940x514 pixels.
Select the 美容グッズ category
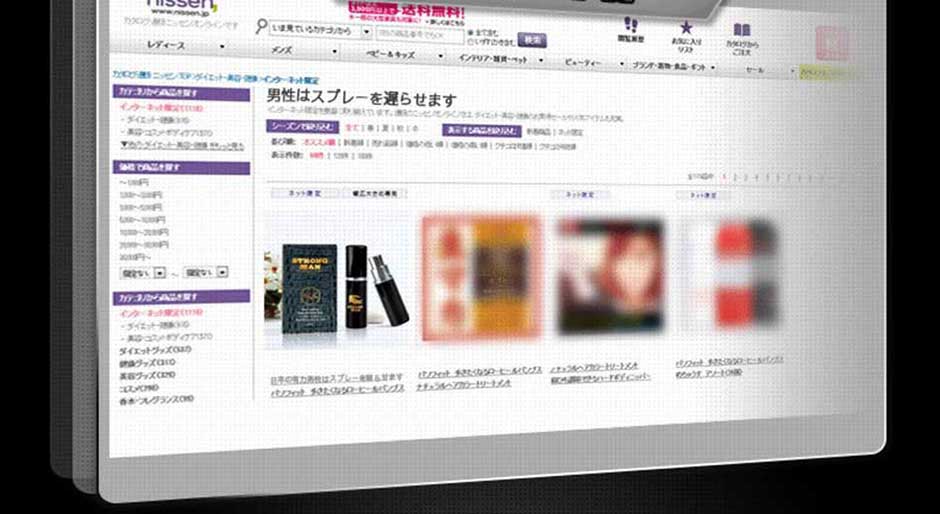click(x=147, y=375)
